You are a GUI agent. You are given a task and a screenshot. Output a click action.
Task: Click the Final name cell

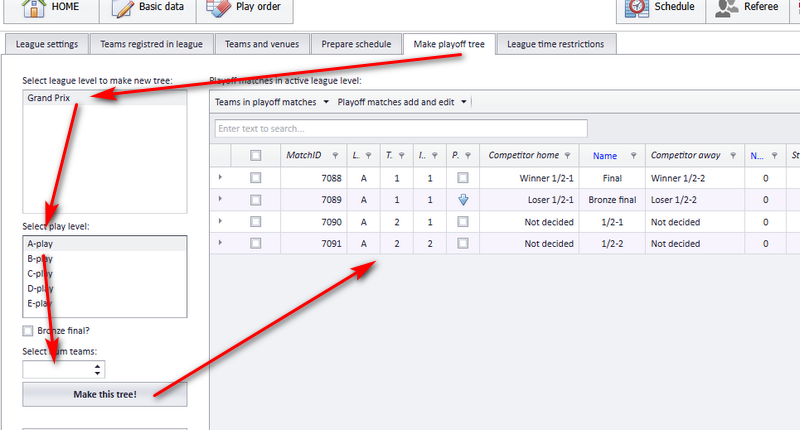coord(612,178)
